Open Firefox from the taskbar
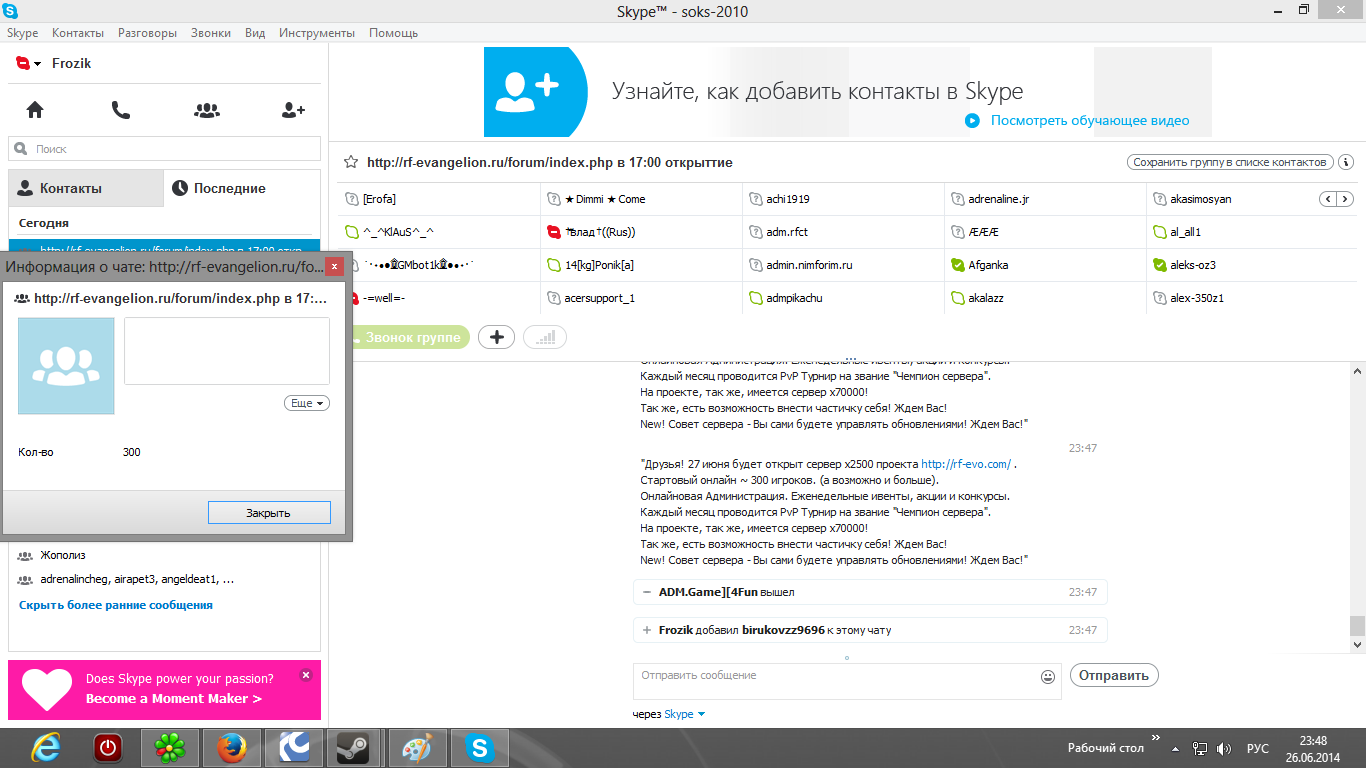Image resolution: width=1366 pixels, height=768 pixels. click(232, 748)
